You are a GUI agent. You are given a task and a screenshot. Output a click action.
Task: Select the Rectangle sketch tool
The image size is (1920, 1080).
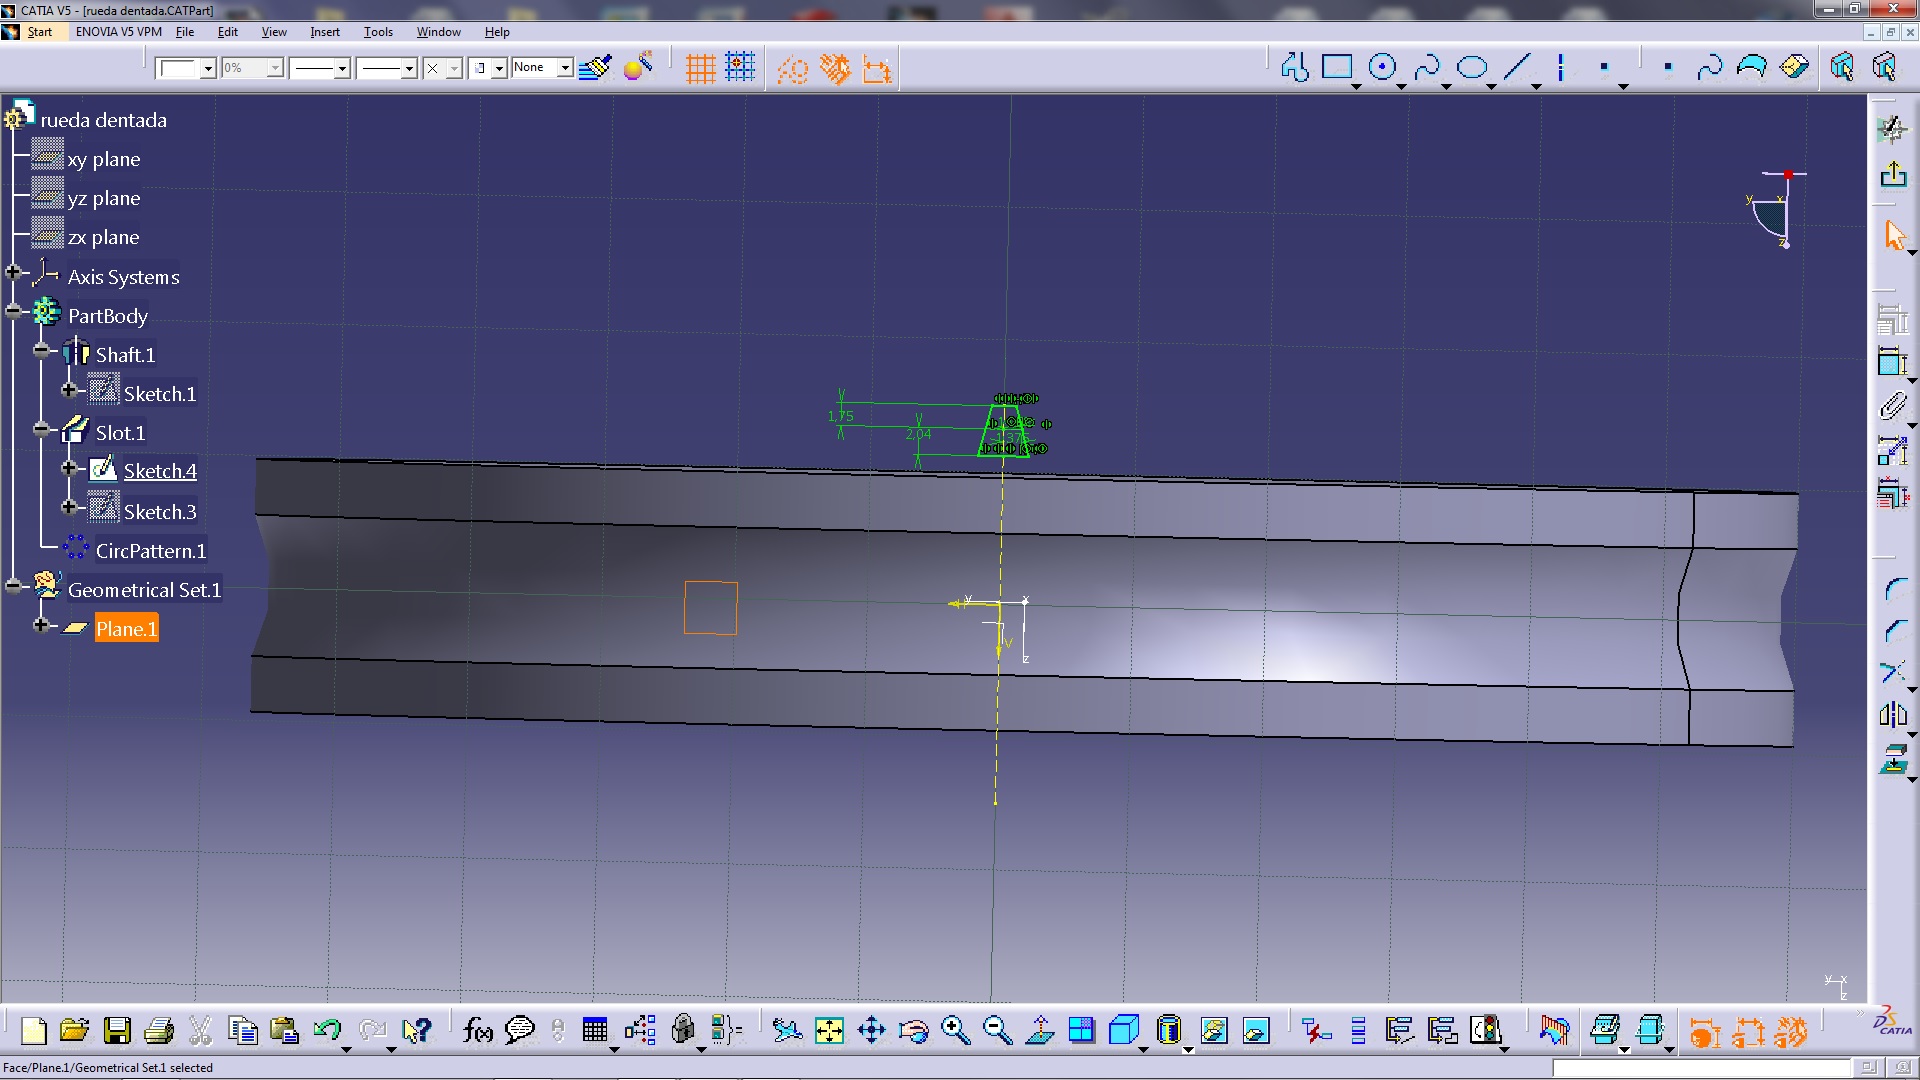coord(1337,68)
